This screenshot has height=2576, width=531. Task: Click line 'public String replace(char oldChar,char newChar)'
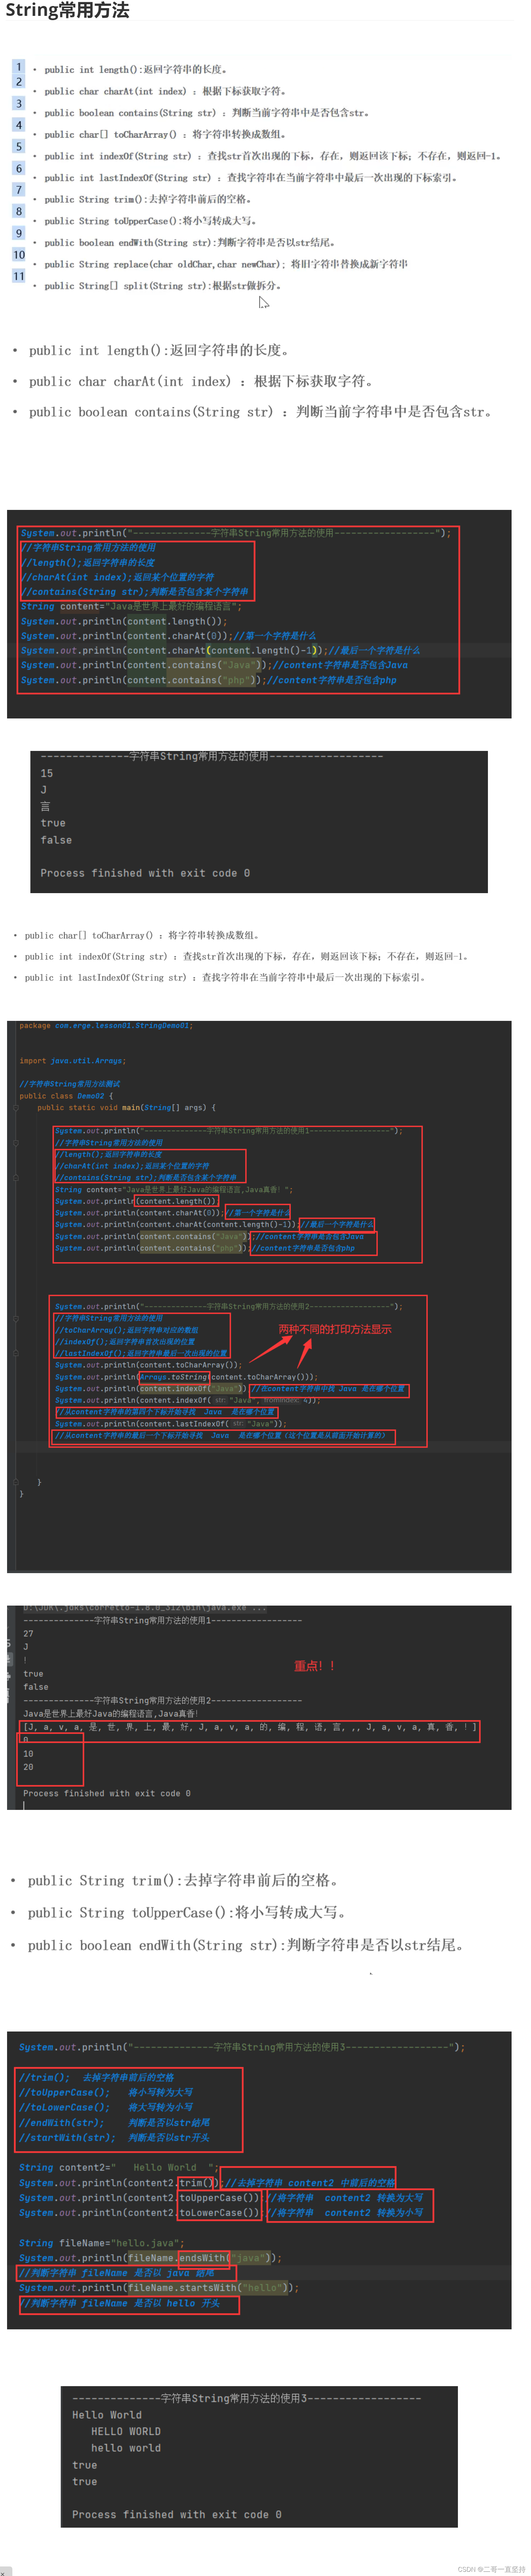click(226, 264)
